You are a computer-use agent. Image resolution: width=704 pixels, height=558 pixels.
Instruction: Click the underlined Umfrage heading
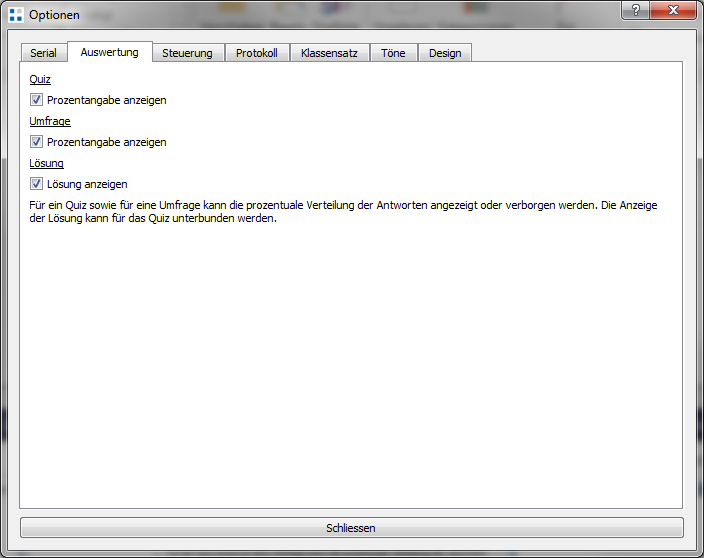point(50,121)
